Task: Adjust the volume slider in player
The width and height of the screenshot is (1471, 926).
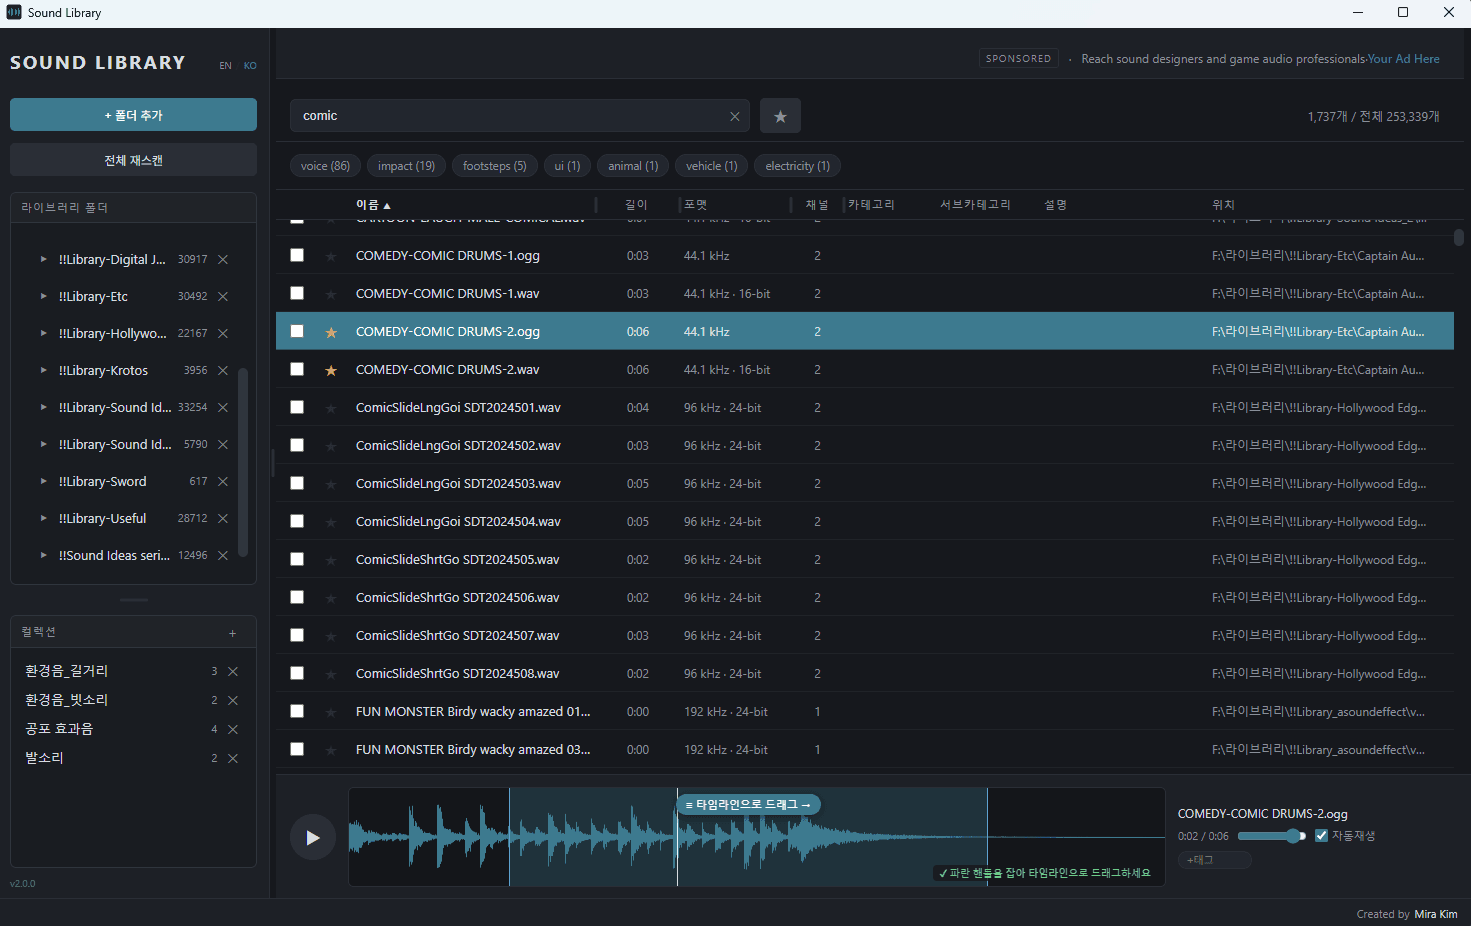Action: 1272,836
